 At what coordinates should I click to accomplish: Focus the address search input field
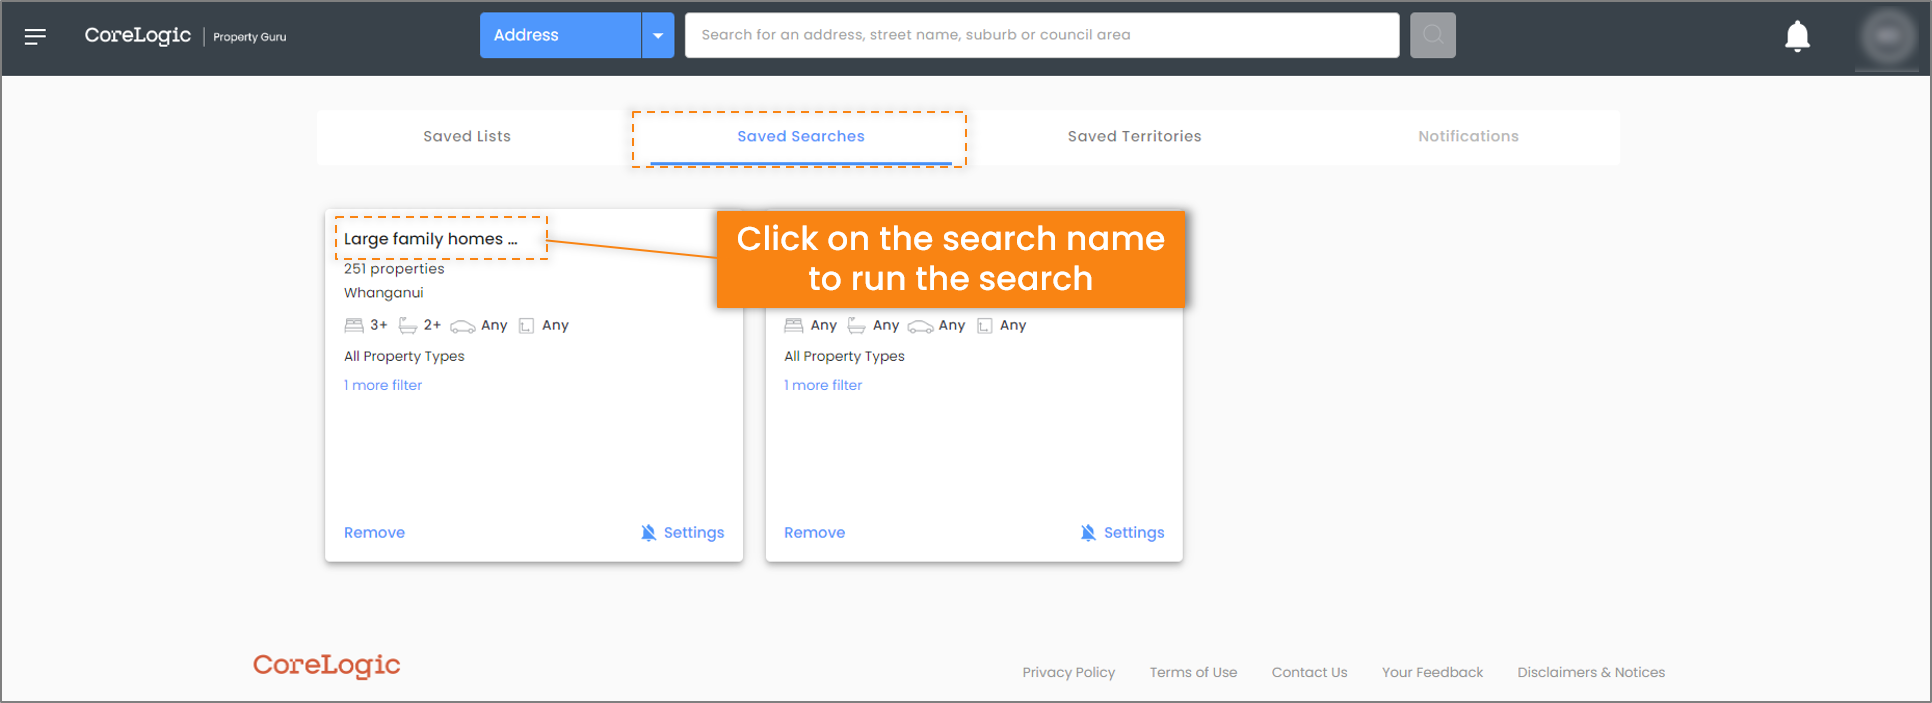click(1042, 35)
